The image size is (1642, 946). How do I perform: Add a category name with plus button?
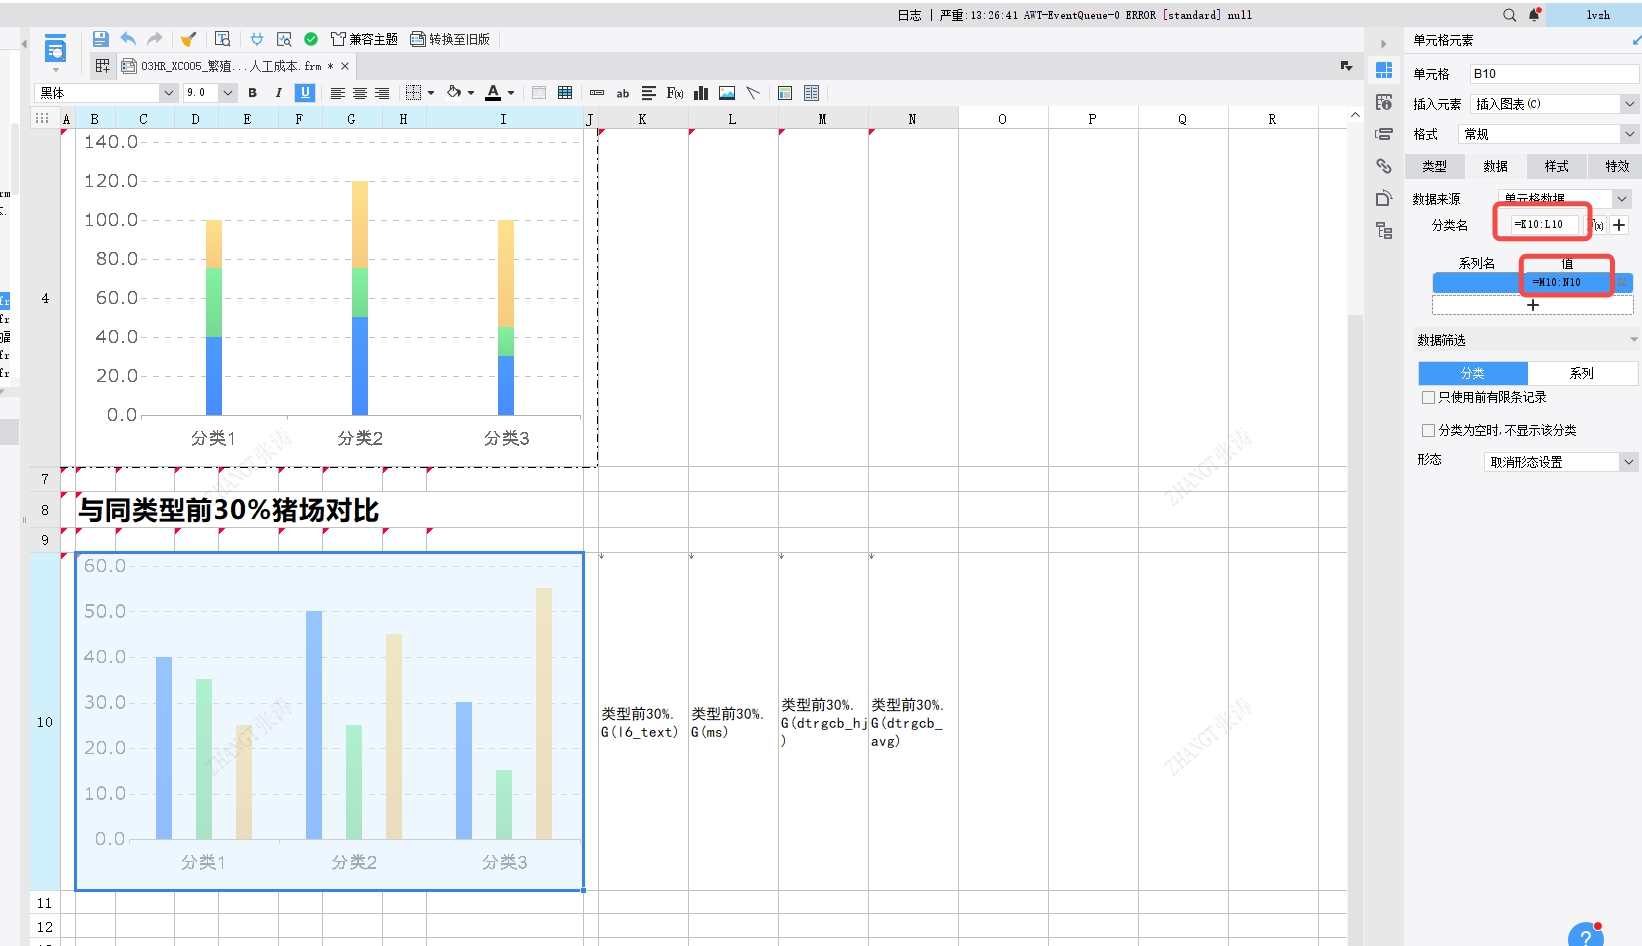[x=1619, y=225]
